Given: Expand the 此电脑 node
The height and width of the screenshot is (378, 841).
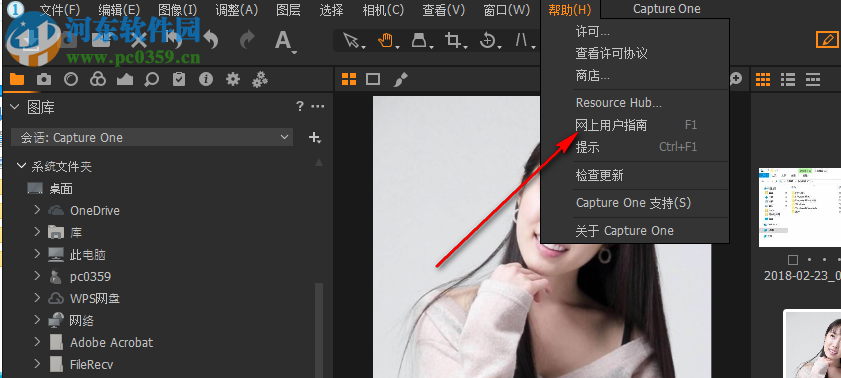Looking at the screenshot, I should tap(37, 254).
